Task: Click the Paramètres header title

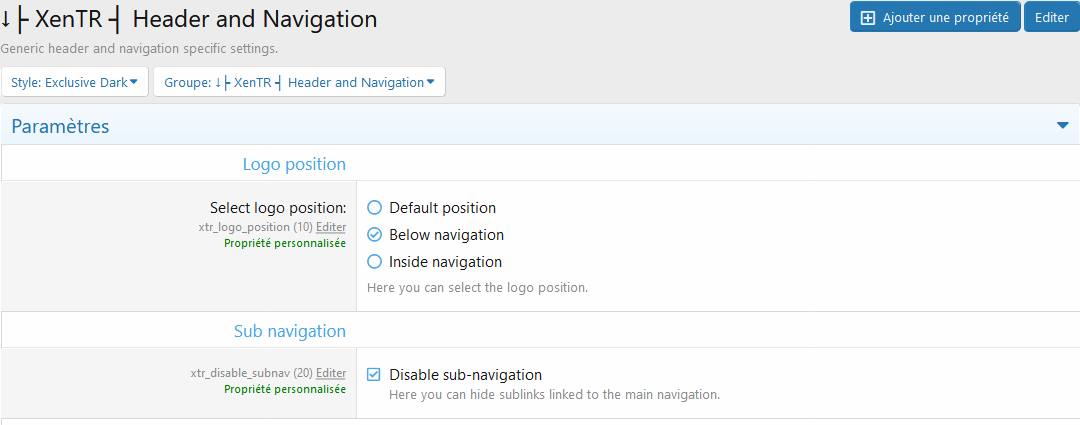Action: pyautogui.click(x=61, y=127)
